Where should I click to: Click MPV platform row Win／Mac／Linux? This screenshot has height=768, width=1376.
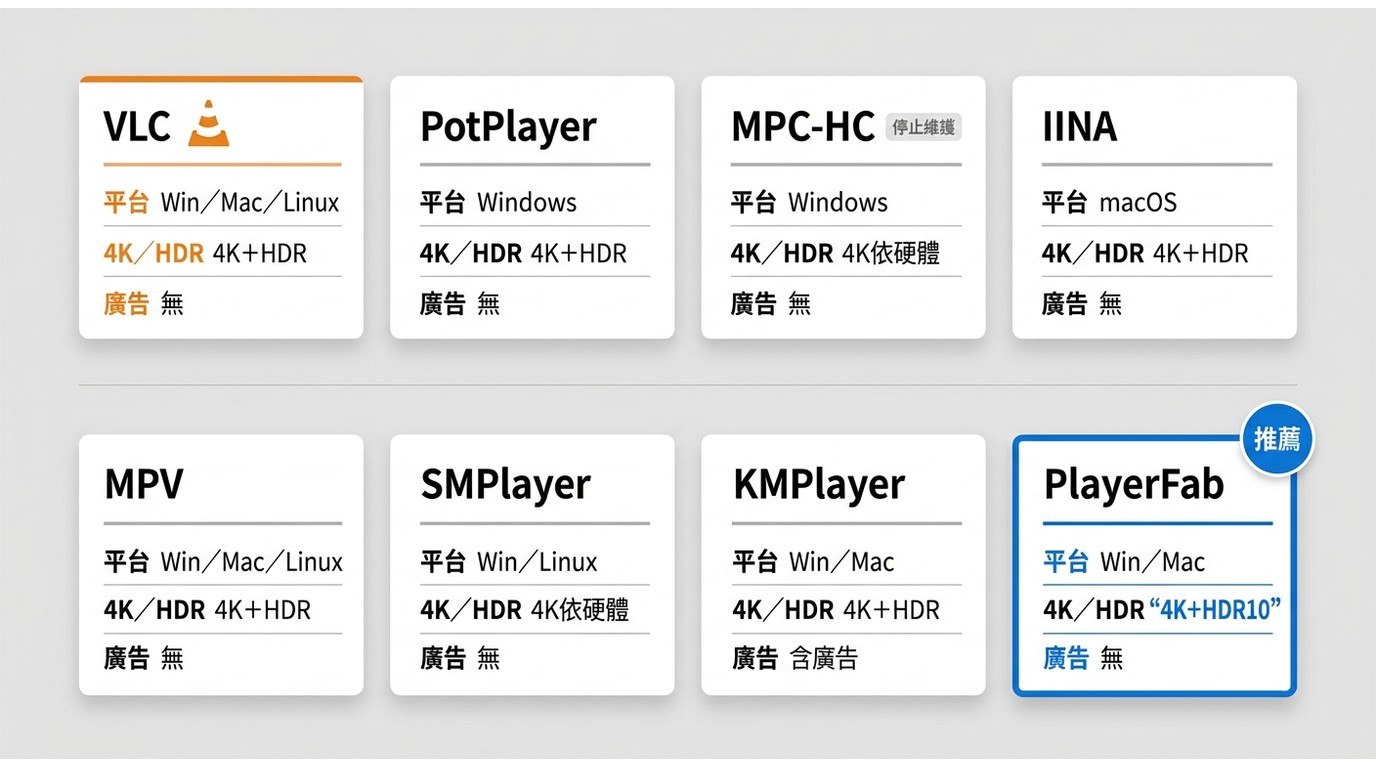(x=223, y=562)
